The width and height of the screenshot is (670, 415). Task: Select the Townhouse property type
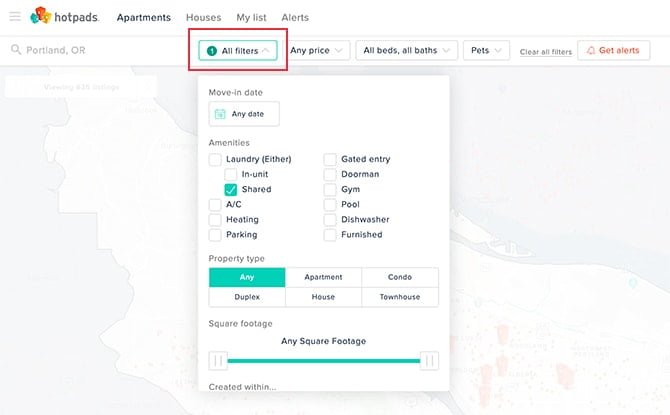click(400, 297)
